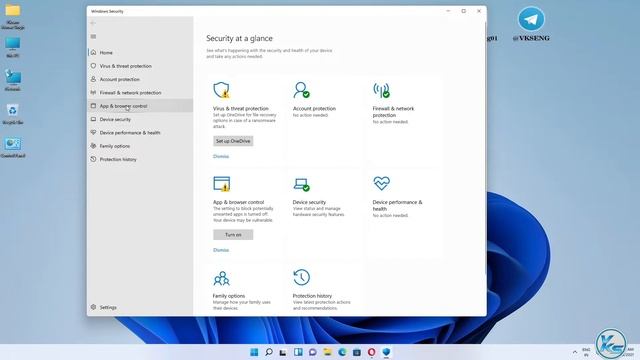Open Microsoft Store from the taskbar
Screen dimensions: 640x360
[357, 352]
